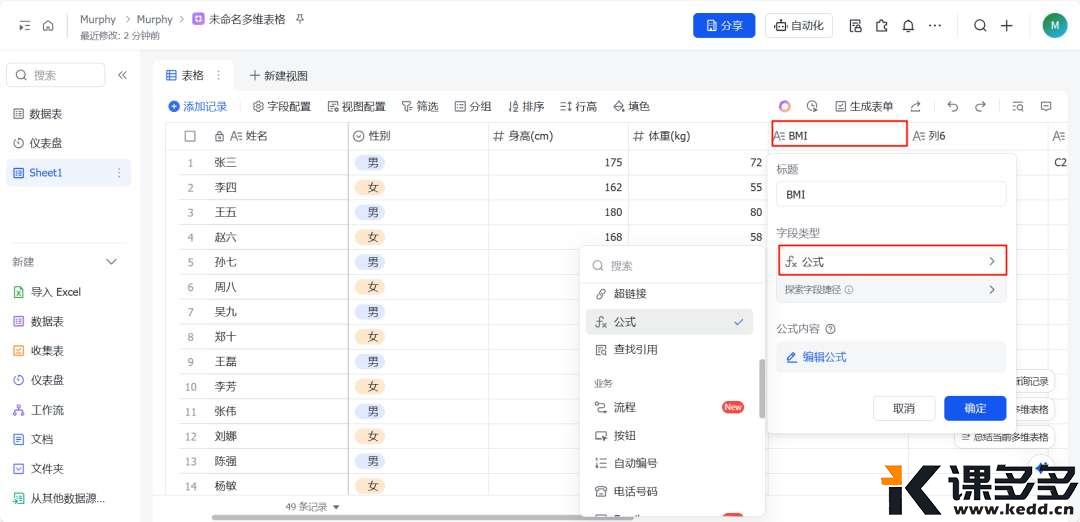Click the field type 搜索 box
Screen dimensions: 1080x522
(672, 266)
